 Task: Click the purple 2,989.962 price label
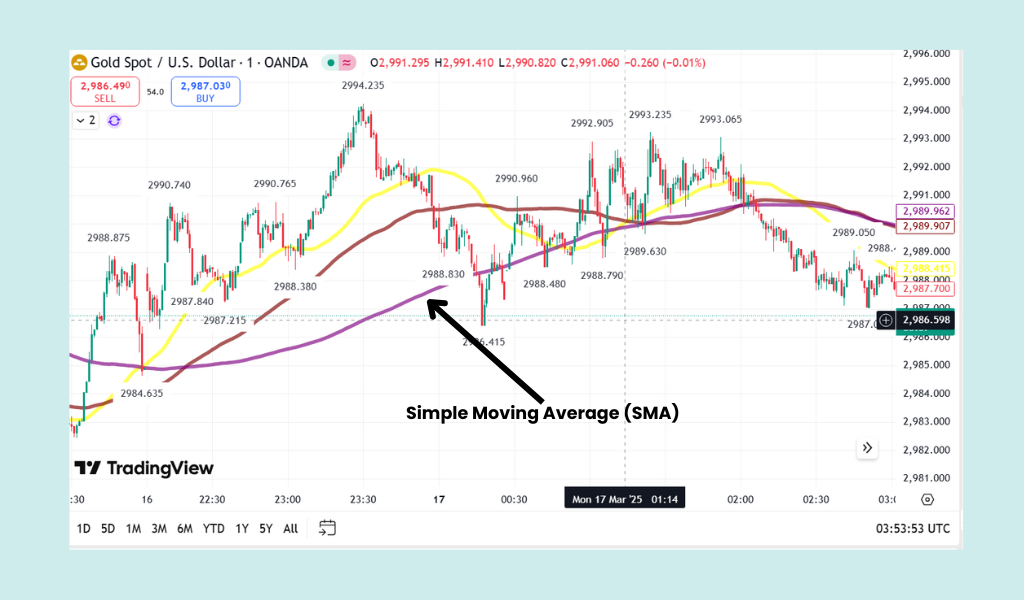pos(926,211)
